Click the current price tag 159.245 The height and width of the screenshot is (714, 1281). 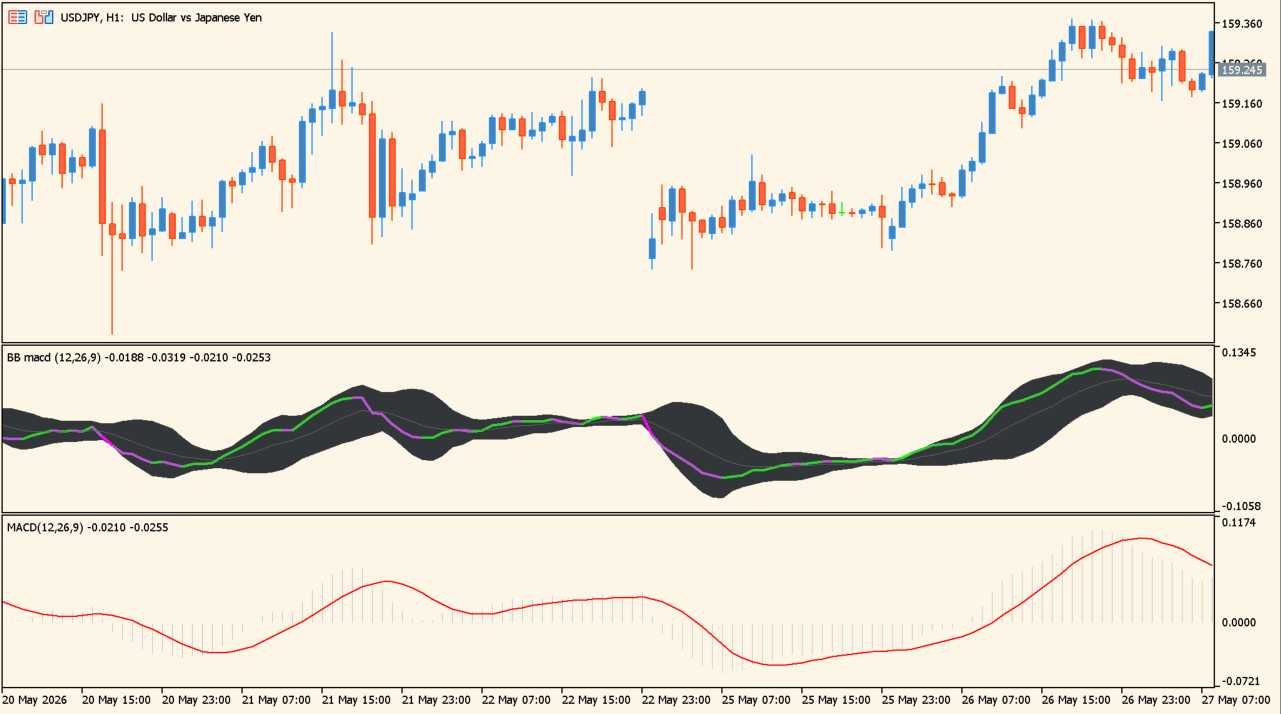(1243, 70)
